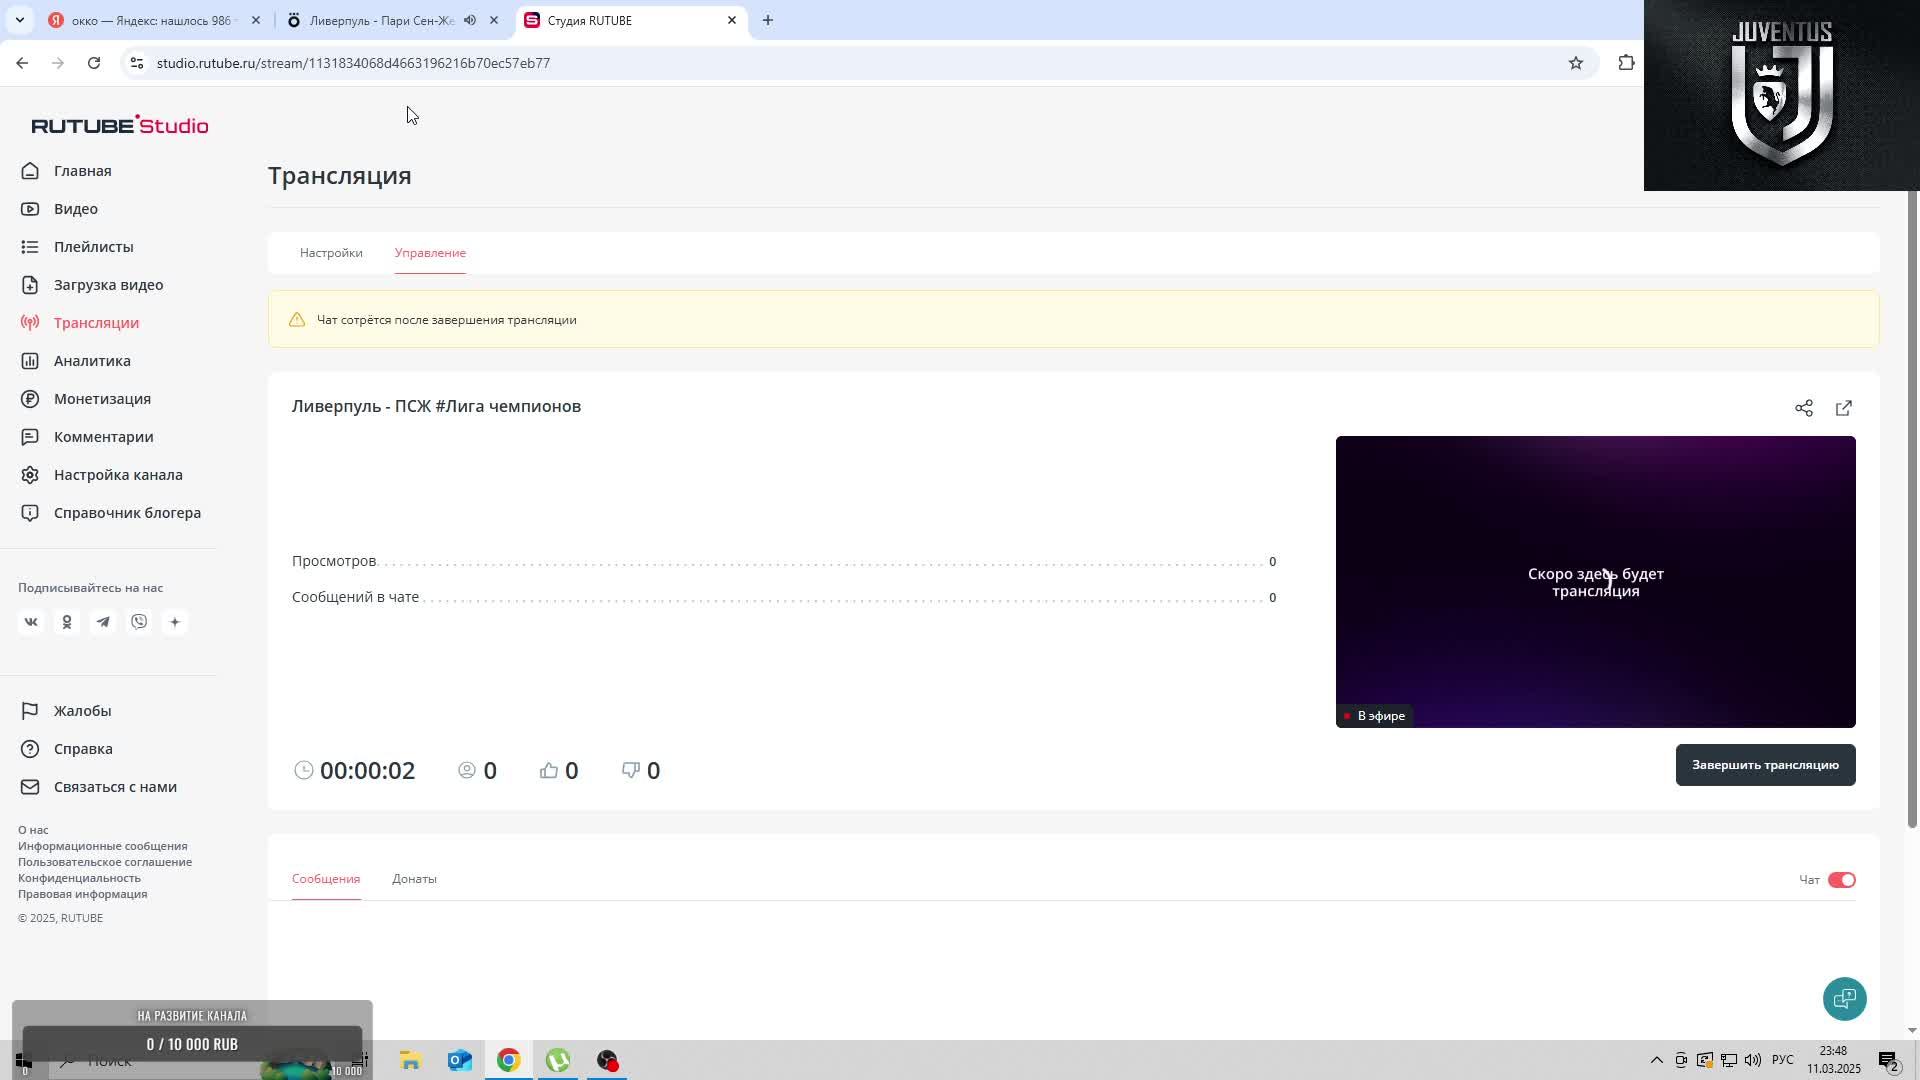Open the О нас footer link
The height and width of the screenshot is (1080, 1920).
[33, 830]
